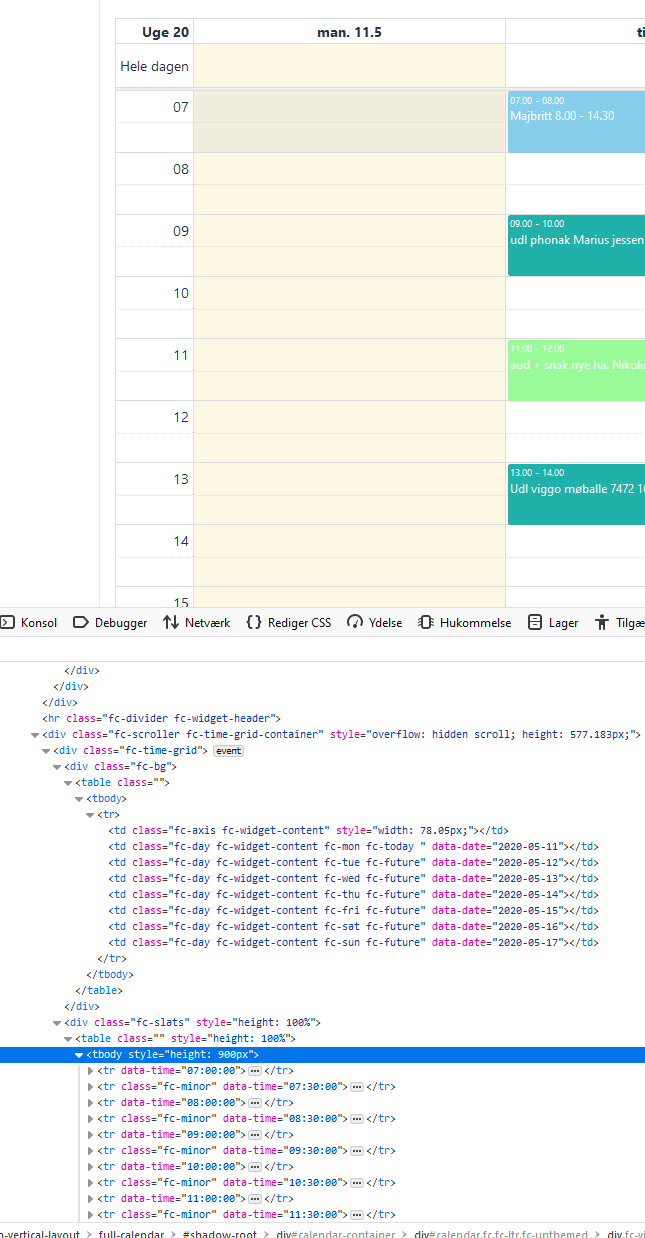Screen dimensions: 645x1238
Task: Click the Netværk arrows icon
Action: [171, 622]
